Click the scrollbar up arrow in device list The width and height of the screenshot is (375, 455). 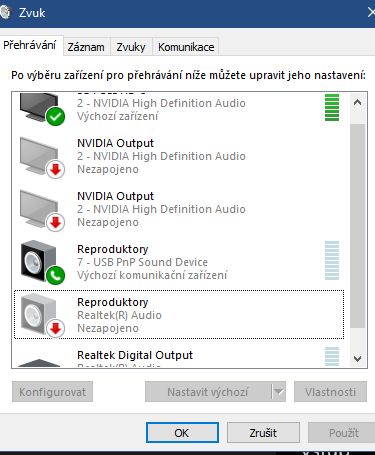[x=357, y=102]
